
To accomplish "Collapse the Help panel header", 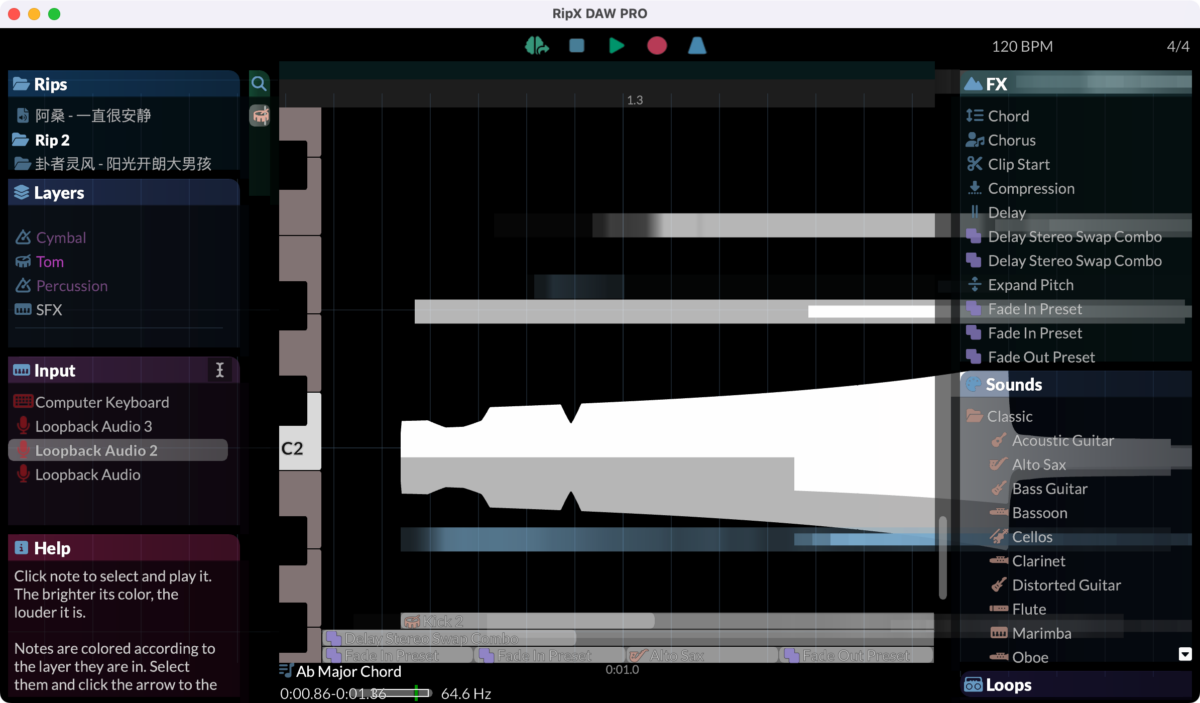I will [x=124, y=548].
